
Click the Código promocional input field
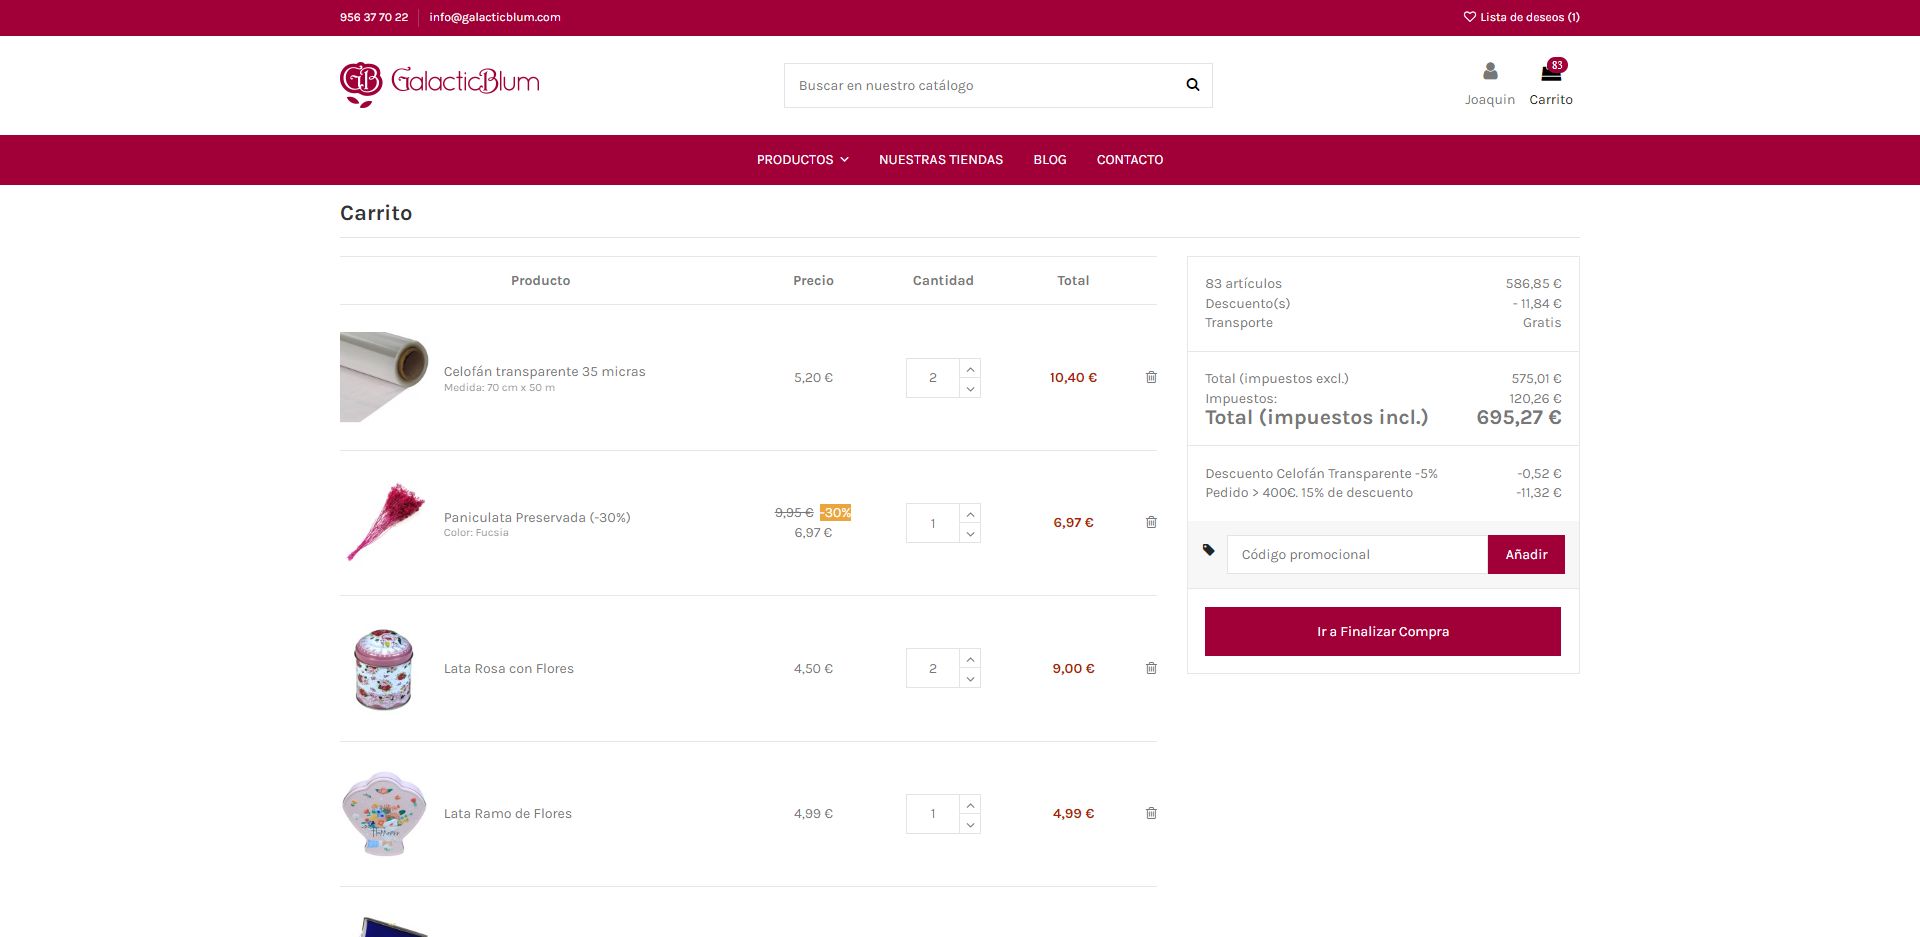[1357, 554]
